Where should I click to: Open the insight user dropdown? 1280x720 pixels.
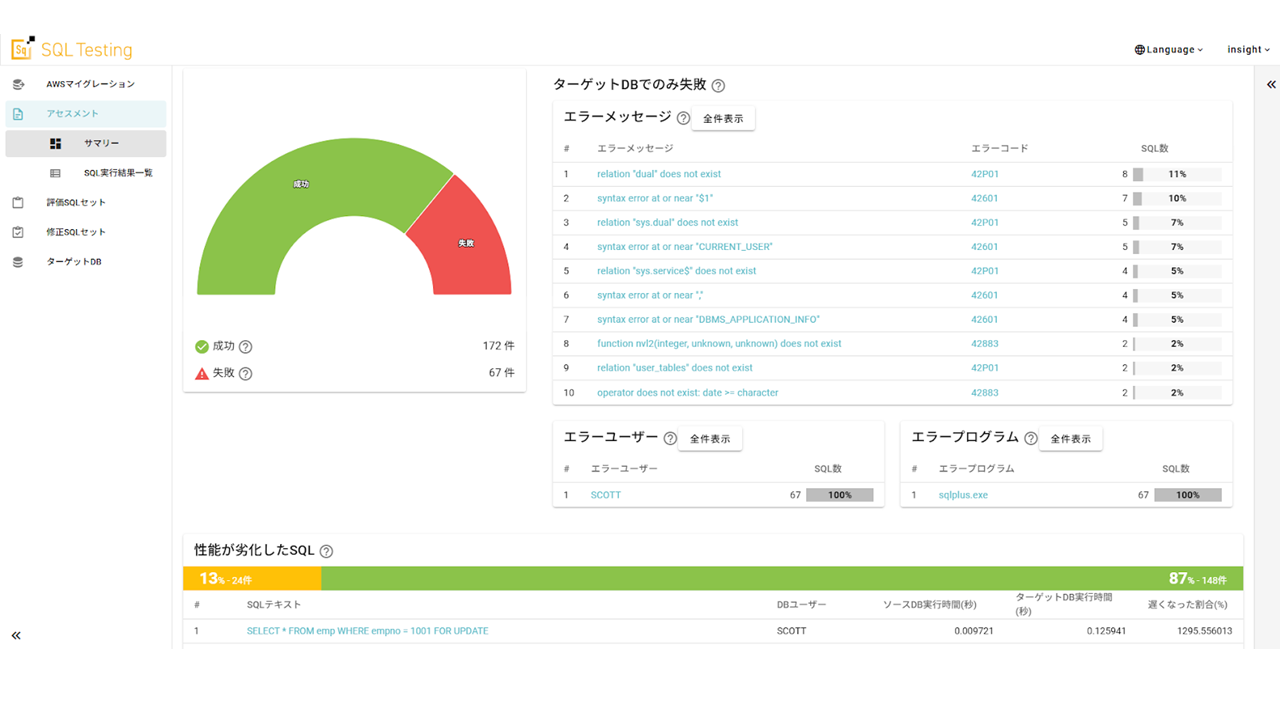pyautogui.click(x=1248, y=49)
